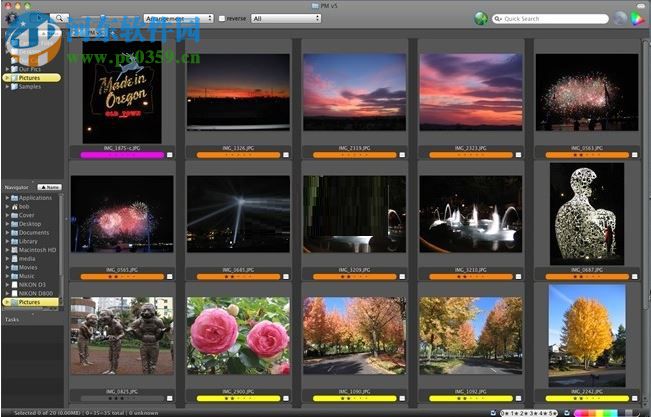Click the NIKON D3 card icon

15,285
